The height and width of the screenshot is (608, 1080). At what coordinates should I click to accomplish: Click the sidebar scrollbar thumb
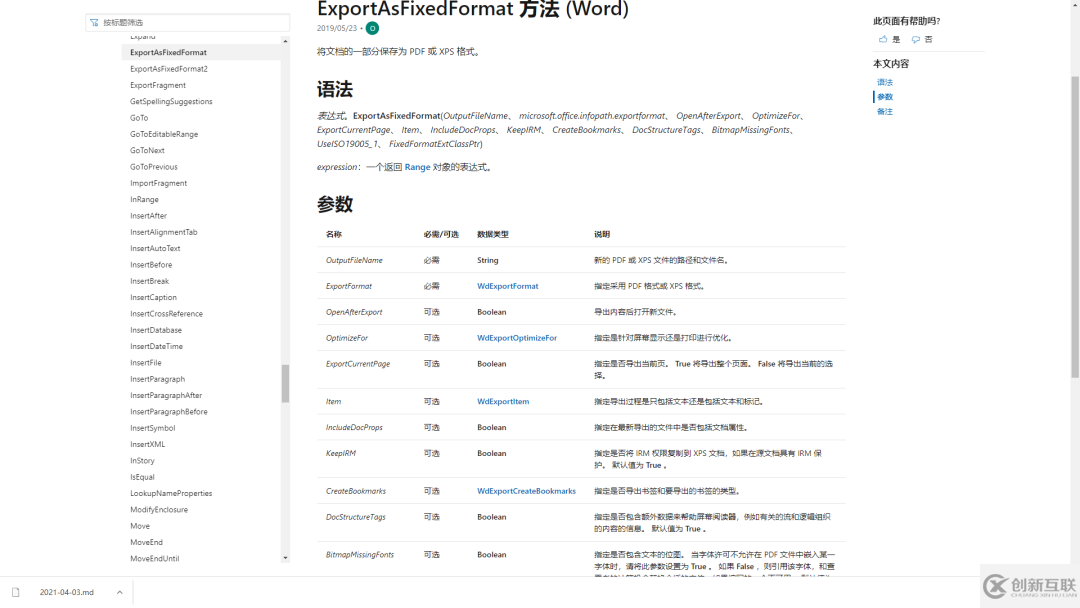(x=285, y=384)
